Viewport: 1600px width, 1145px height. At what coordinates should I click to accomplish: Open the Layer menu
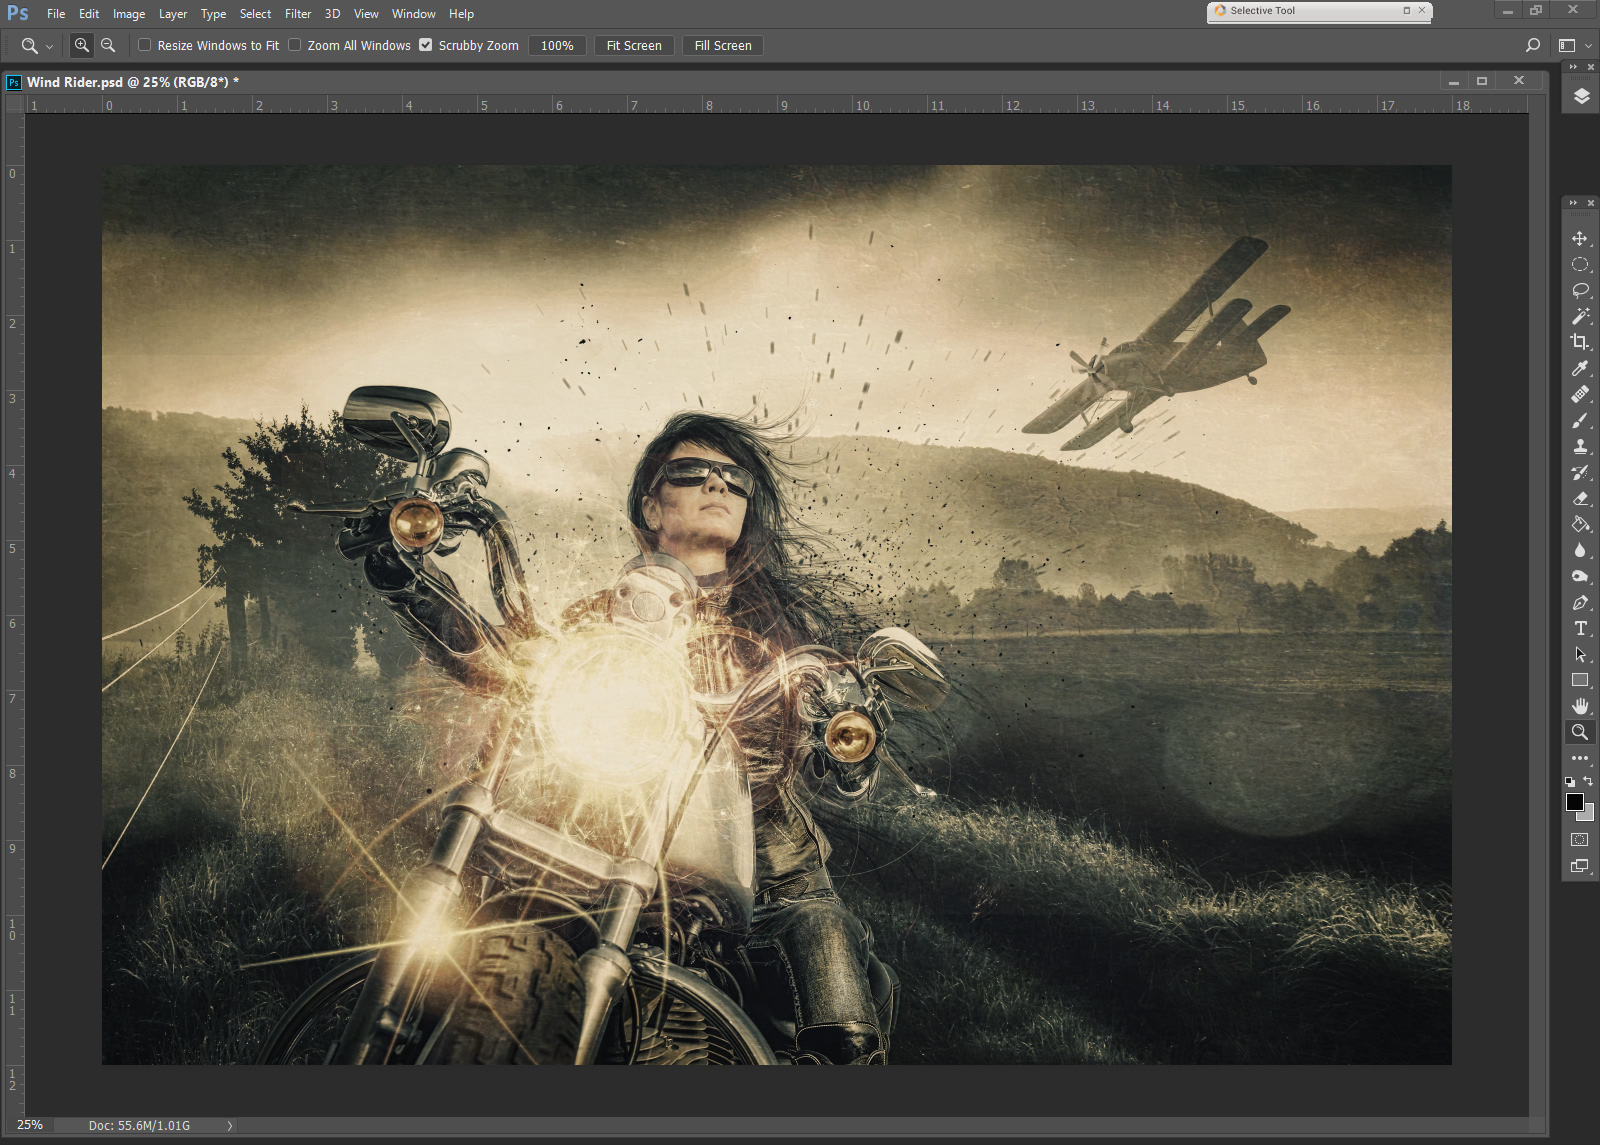(x=172, y=14)
